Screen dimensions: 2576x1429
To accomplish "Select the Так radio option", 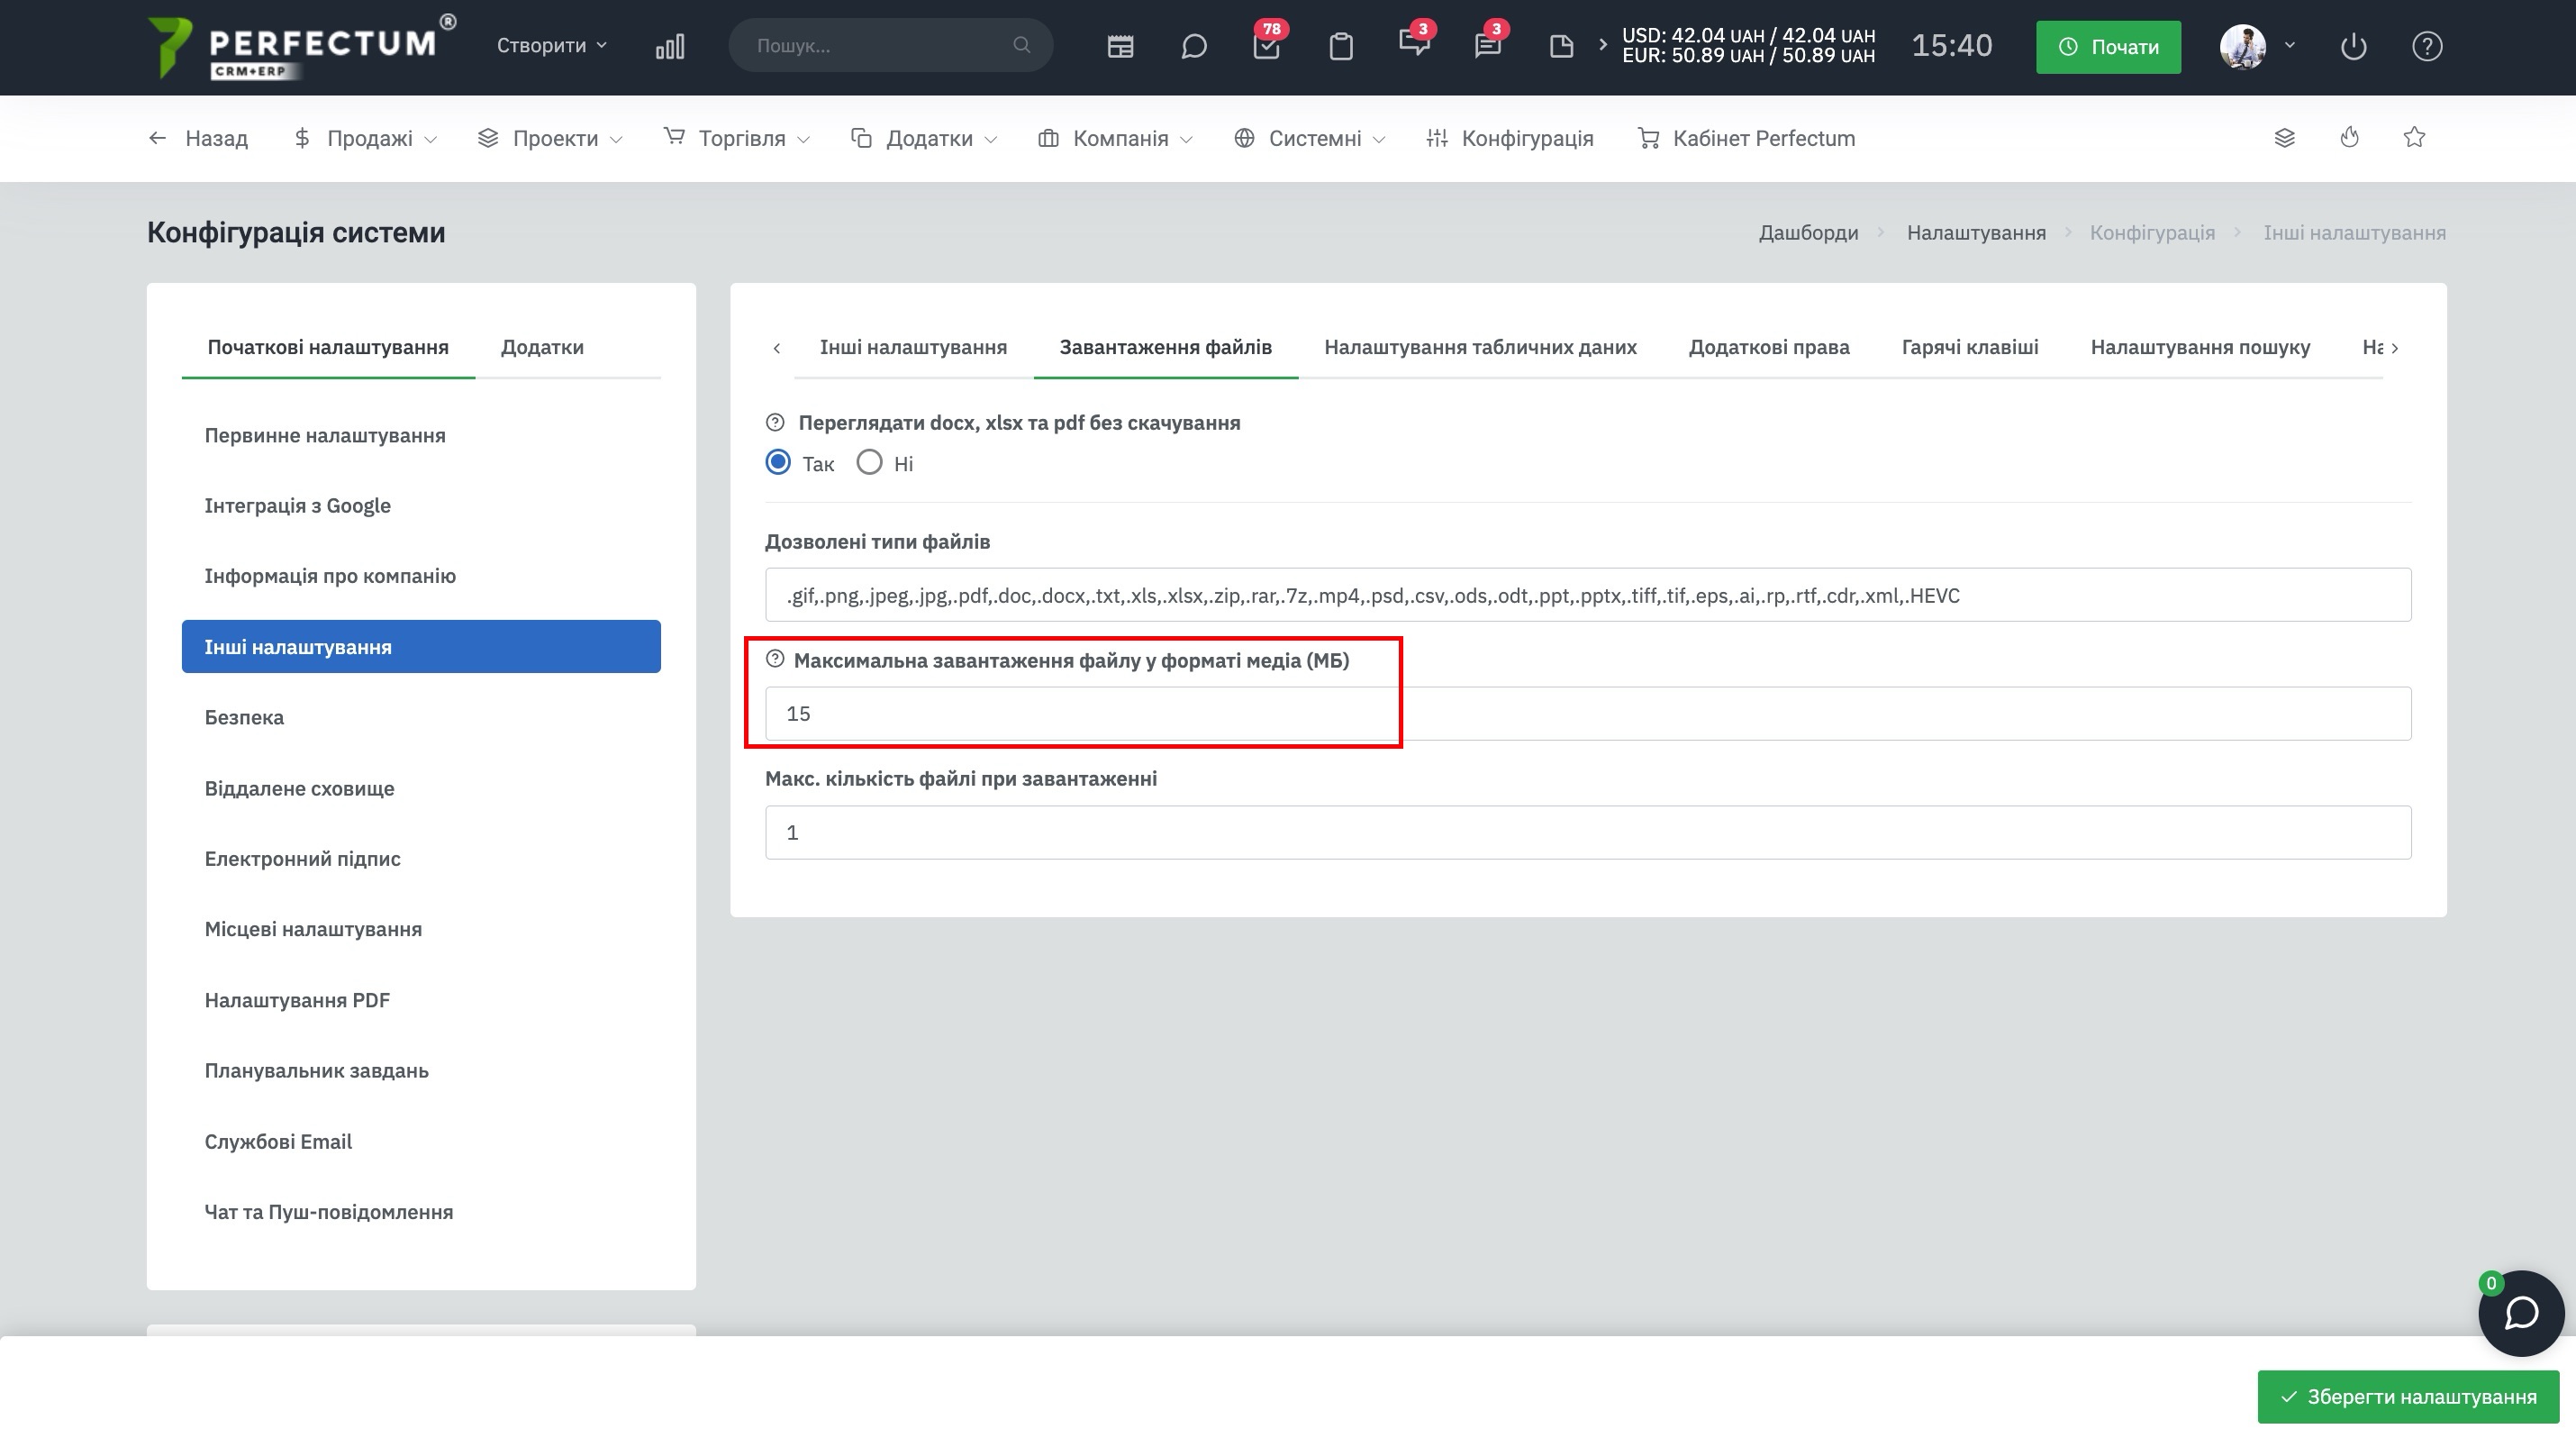I will pyautogui.click(x=778, y=463).
